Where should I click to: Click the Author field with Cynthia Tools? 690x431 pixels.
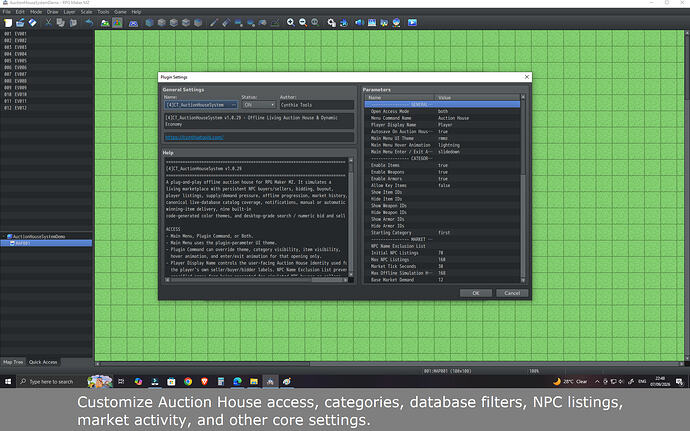(x=317, y=105)
